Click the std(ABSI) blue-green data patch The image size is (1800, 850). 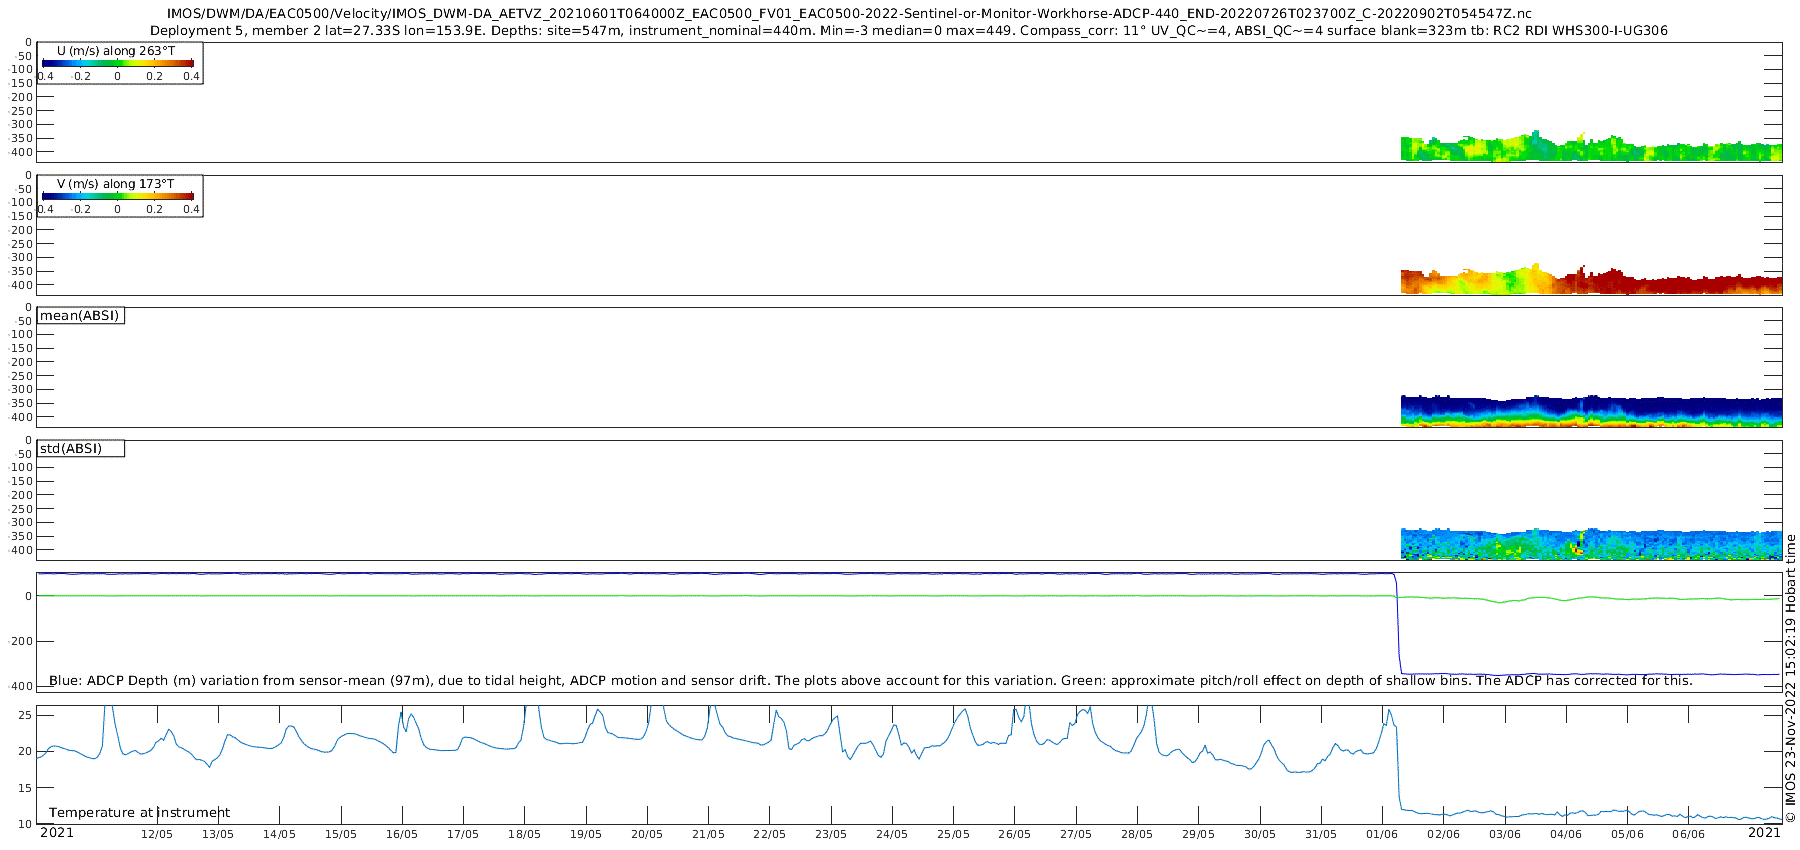tap(1591, 544)
